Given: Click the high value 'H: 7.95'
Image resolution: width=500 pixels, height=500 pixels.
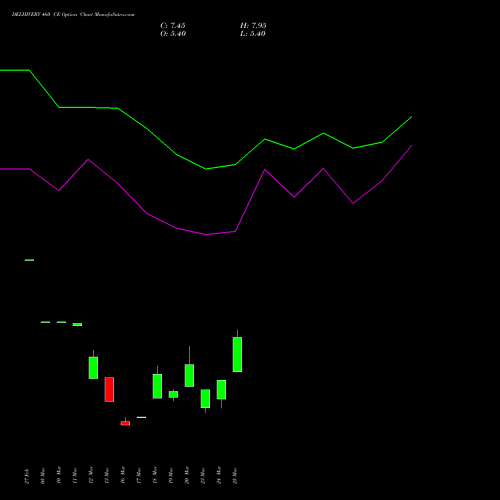Looking at the screenshot, I should [x=253, y=26].
